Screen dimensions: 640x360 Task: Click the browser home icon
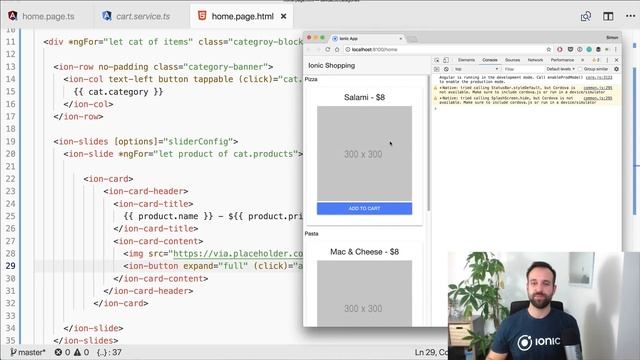point(337,49)
